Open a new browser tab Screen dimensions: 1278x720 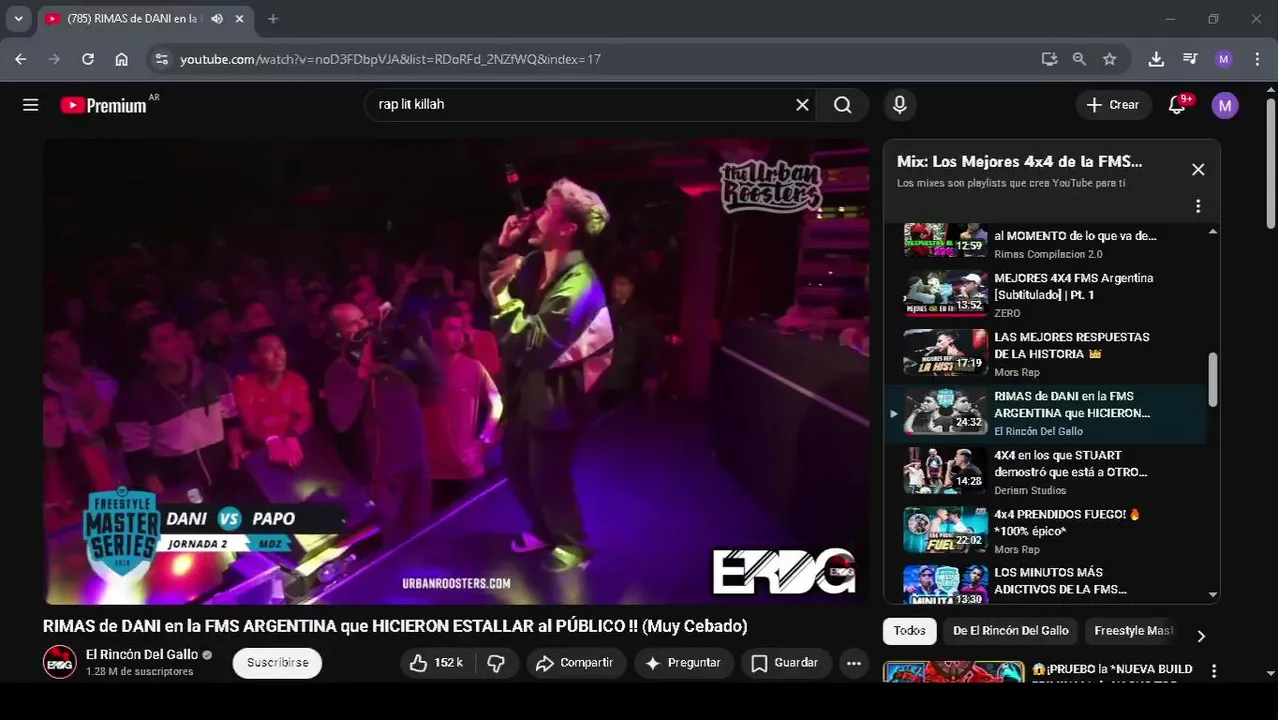[x=273, y=19]
